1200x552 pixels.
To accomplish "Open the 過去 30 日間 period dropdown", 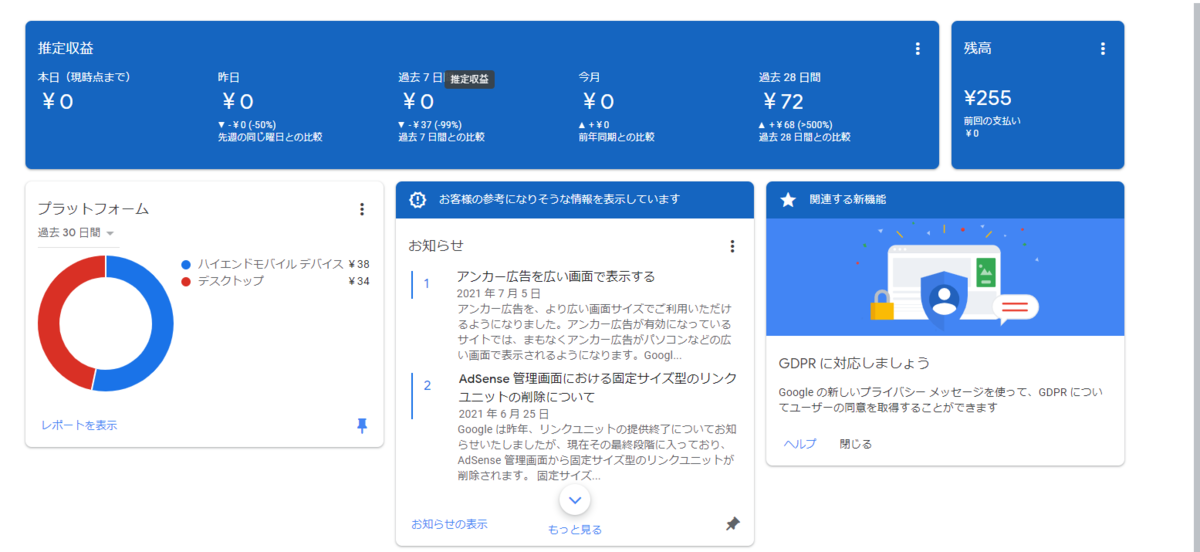I will click(x=76, y=233).
